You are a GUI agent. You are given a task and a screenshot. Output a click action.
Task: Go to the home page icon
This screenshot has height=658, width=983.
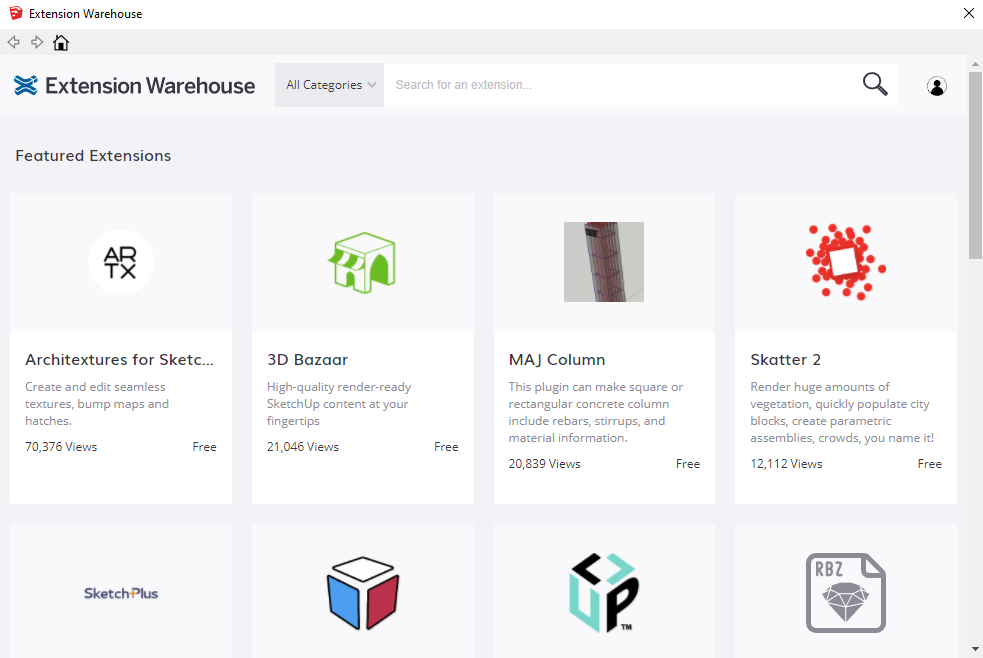(x=61, y=42)
